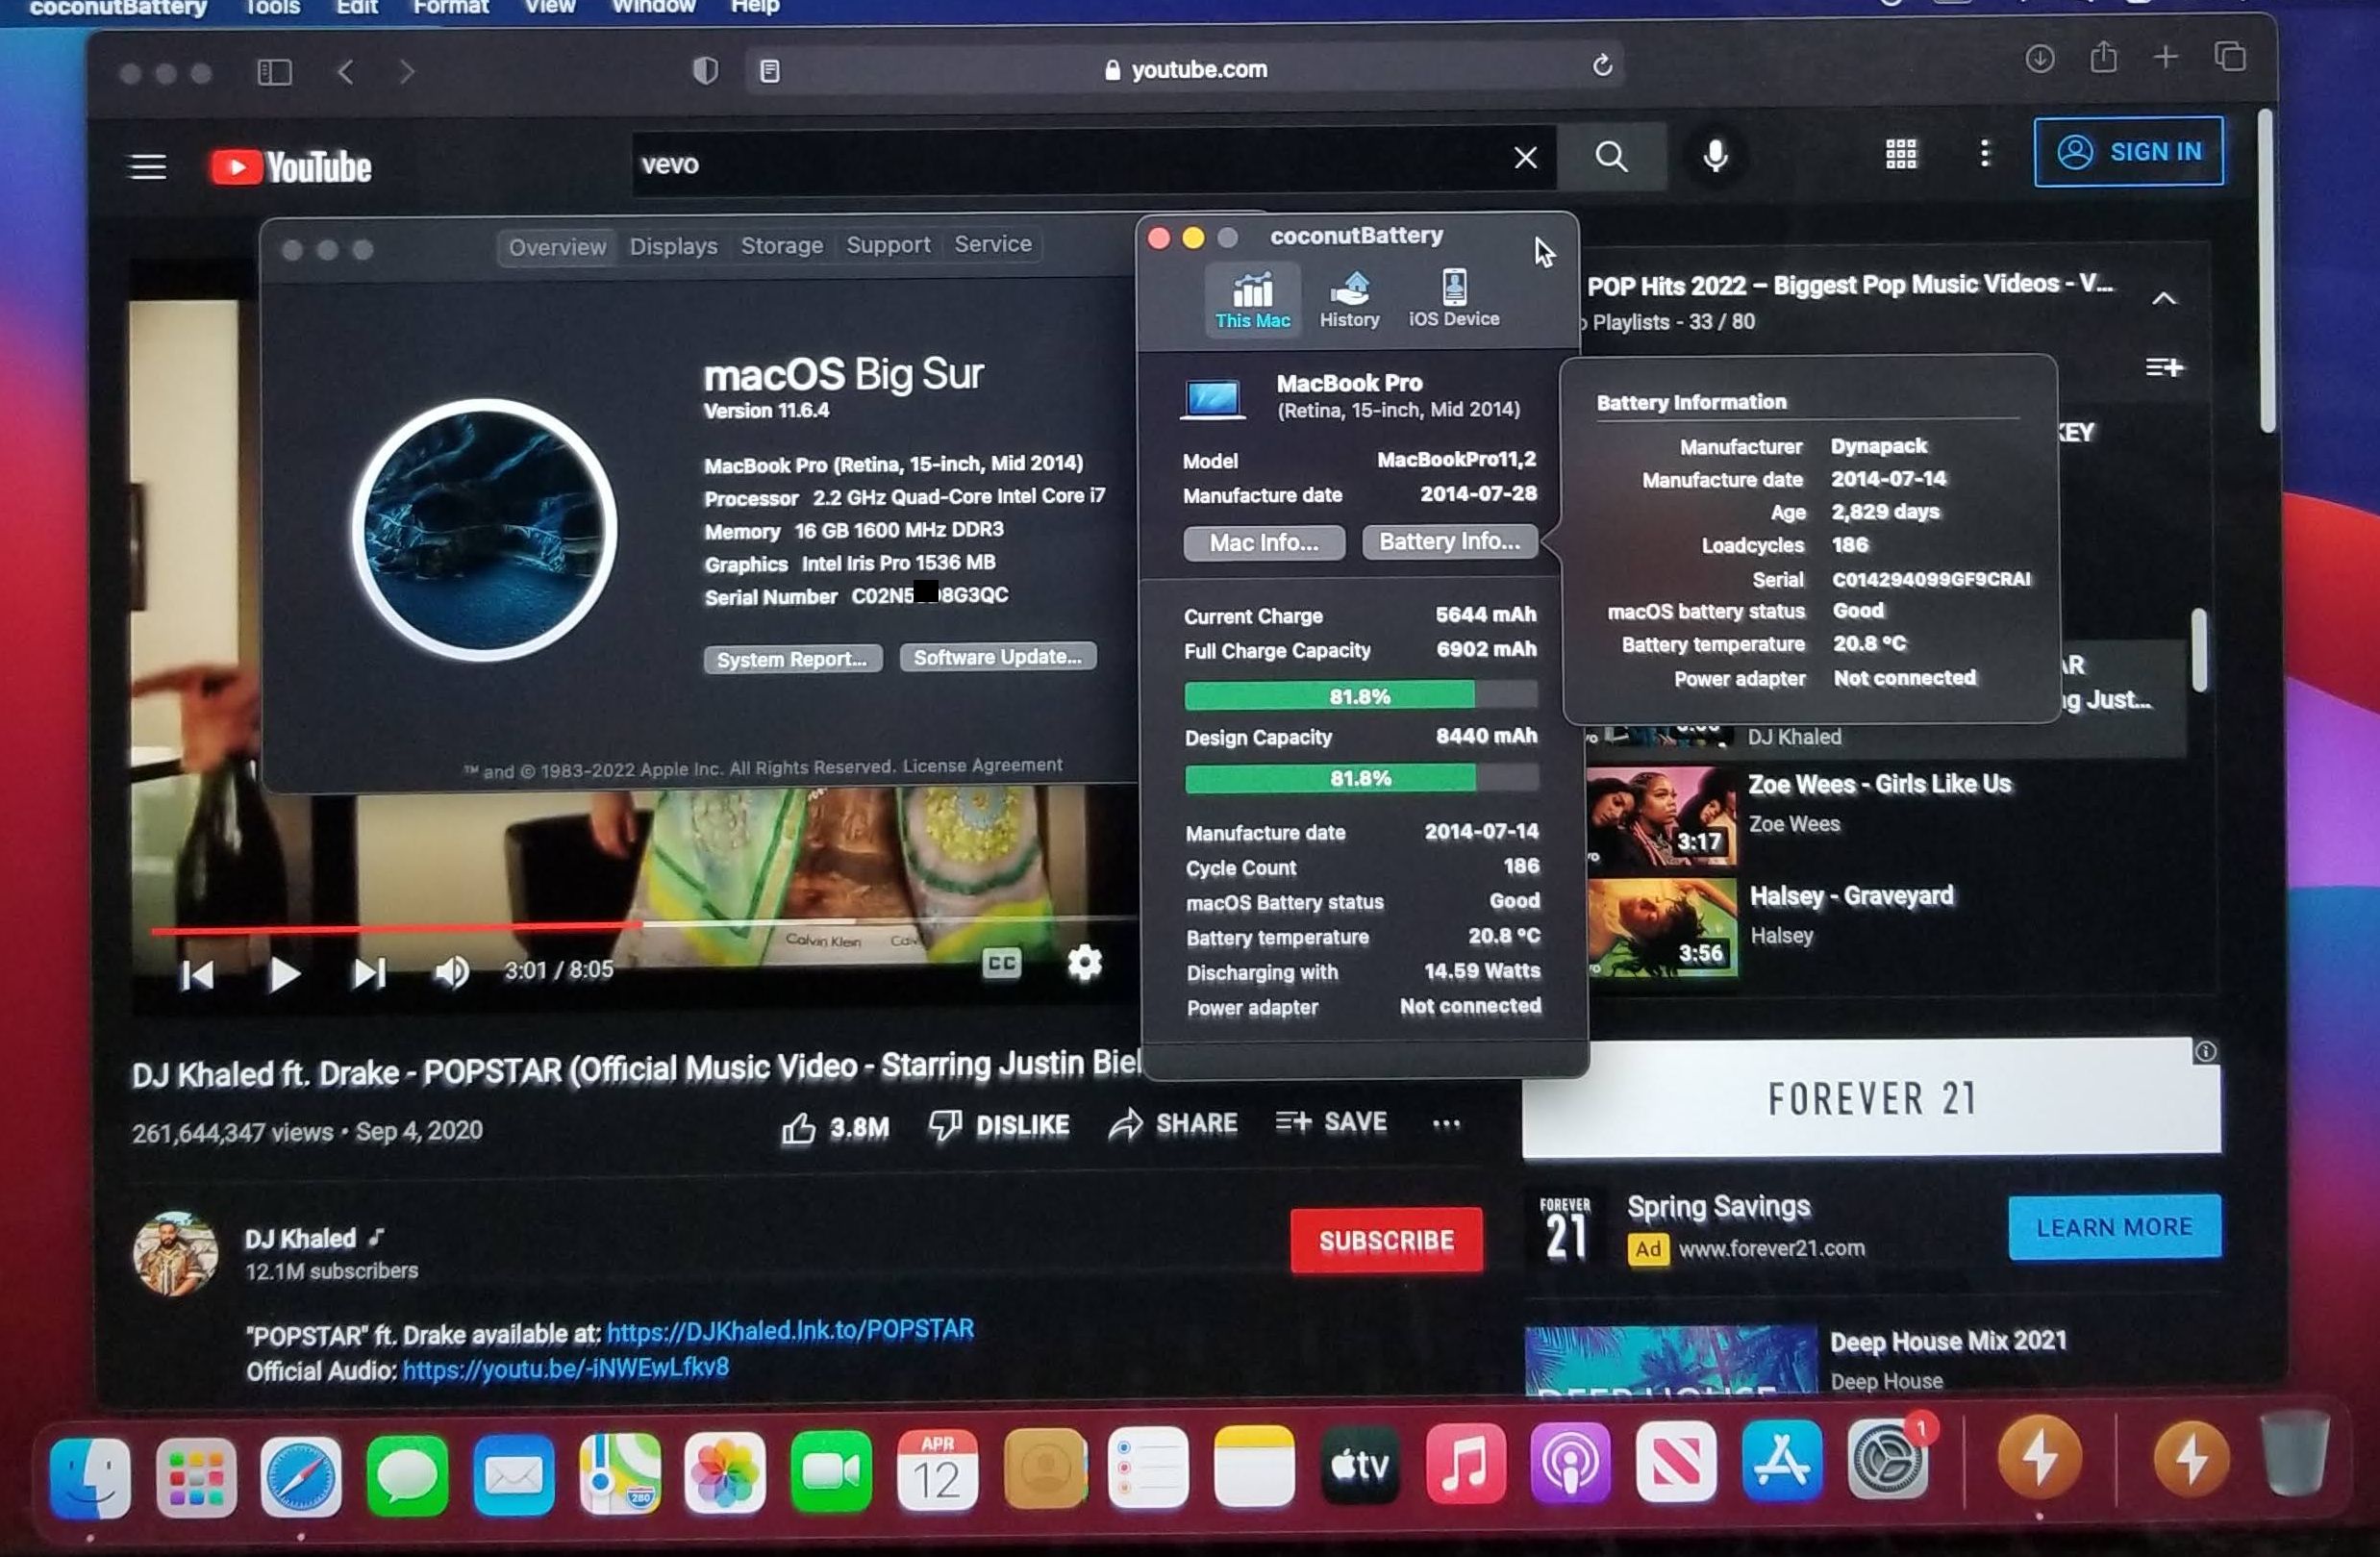Open more actions ellipsis under video
This screenshot has height=1557, width=2380.
pyautogui.click(x=1446, y=1124)
